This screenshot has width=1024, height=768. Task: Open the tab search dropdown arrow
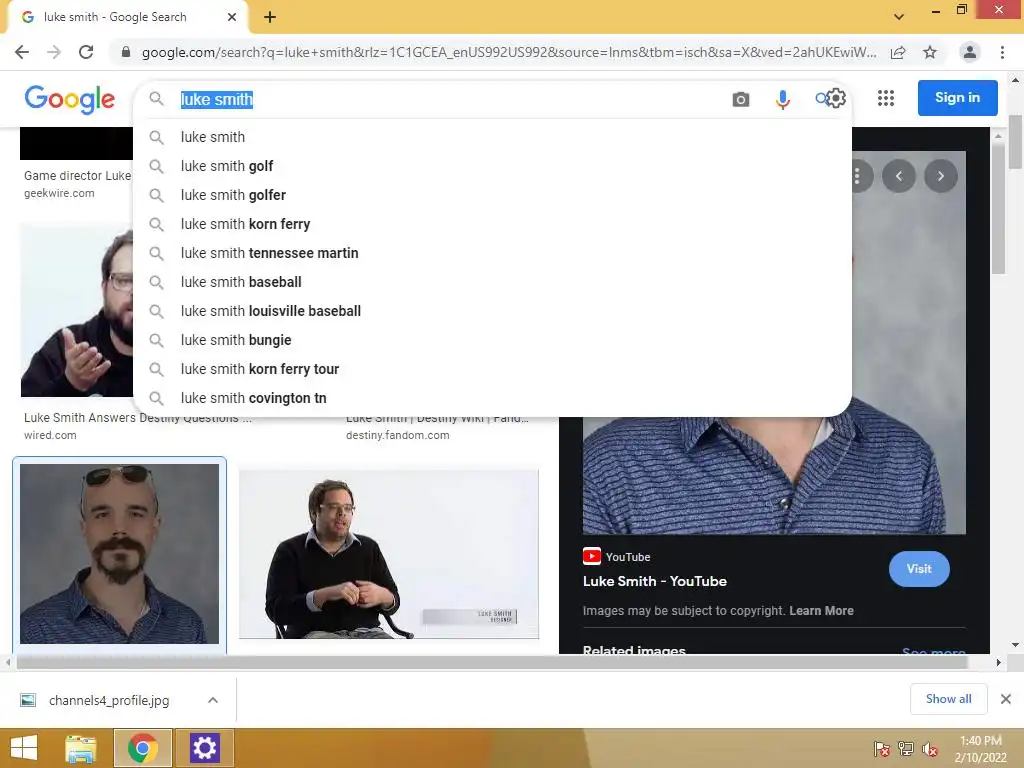point(899,17)
